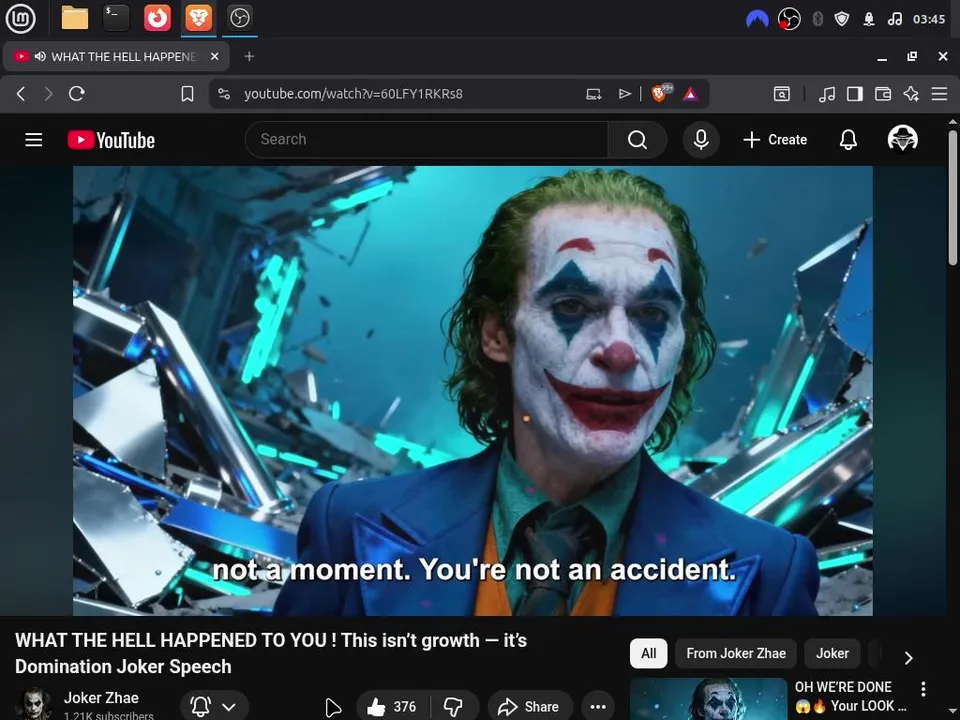
Task: Click the clock showing 03:45
Action: [929, 20]
